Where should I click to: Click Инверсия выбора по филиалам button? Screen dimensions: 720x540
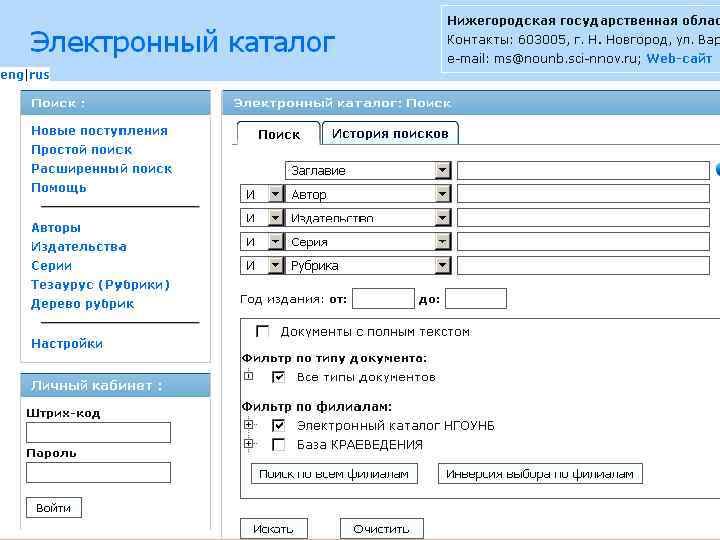pyautogui.click(x=540, y=474)
